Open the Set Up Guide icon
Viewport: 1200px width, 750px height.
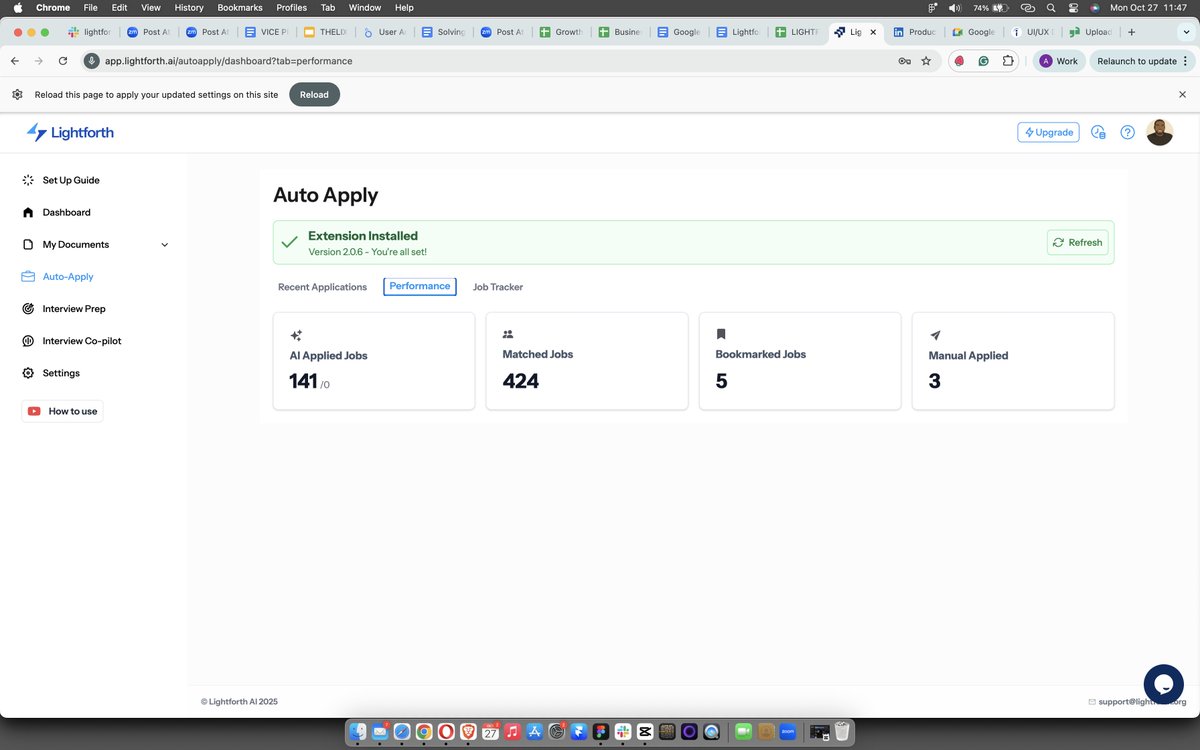tap(28, 180)
